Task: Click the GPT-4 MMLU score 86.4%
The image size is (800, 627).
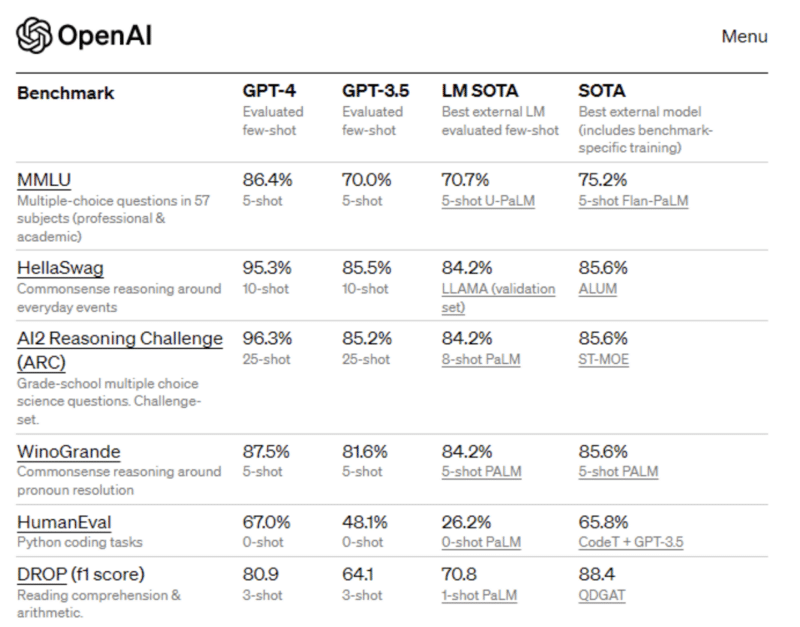Action: click(268, 180)
